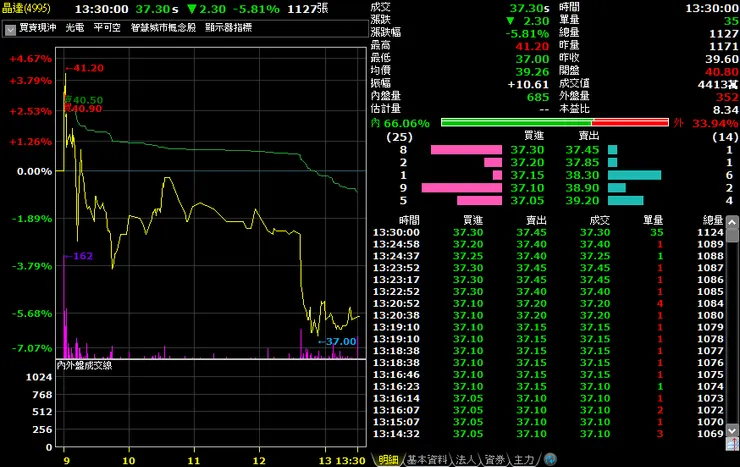This screenshot has height=467, width=740.
Task: Click total volume 1124 in first trade row
Action: 710,233
